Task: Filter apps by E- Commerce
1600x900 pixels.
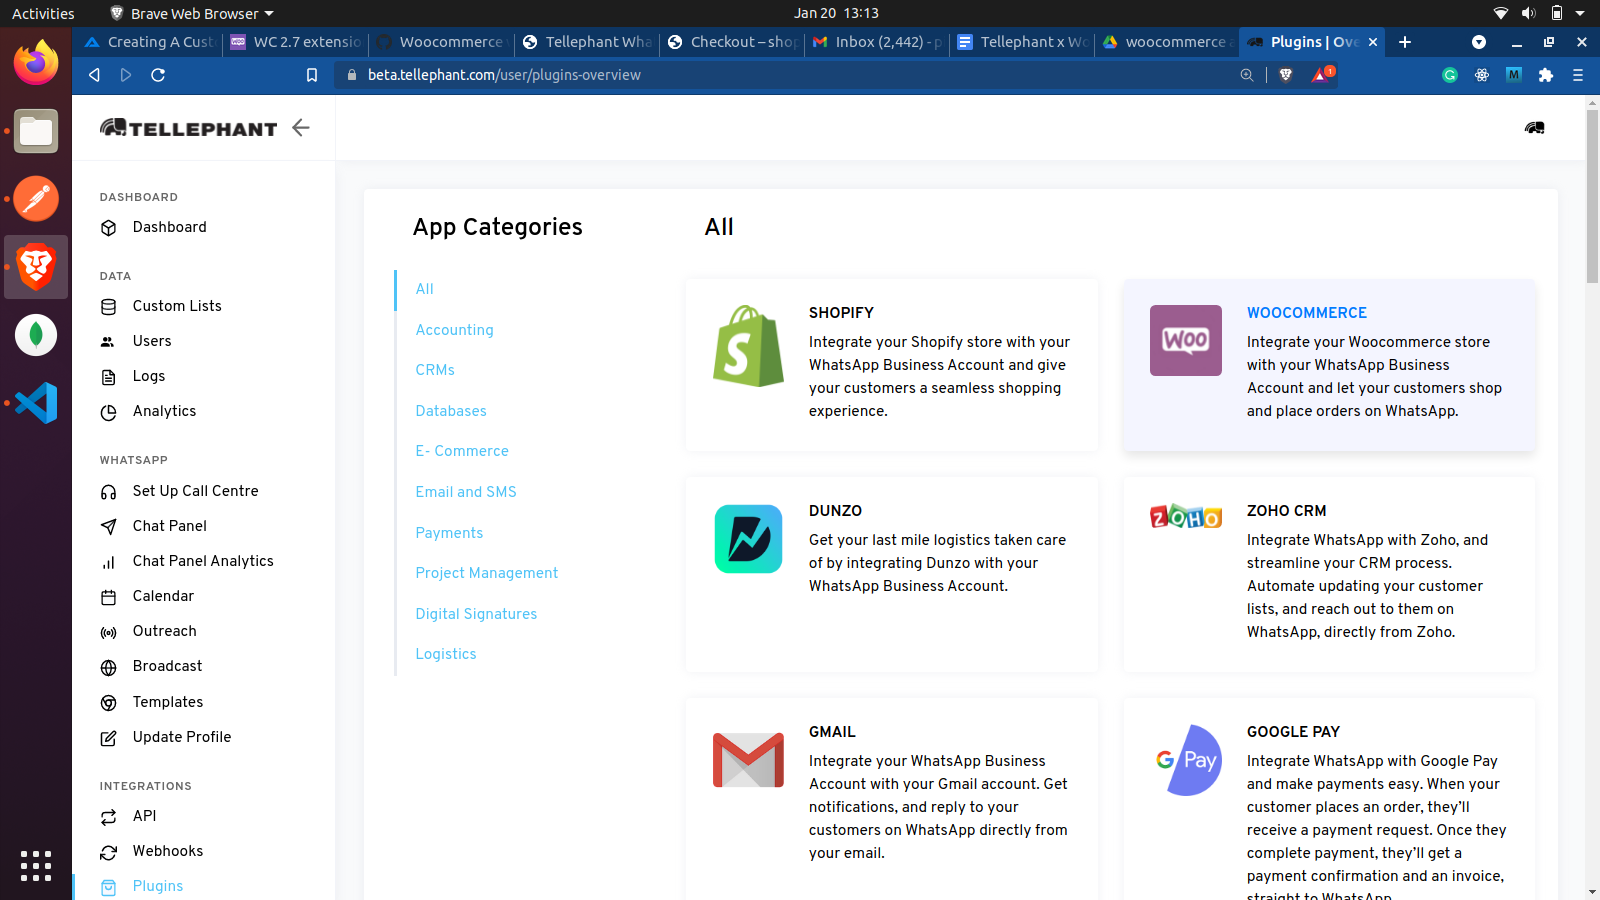Action: [462, 451]
